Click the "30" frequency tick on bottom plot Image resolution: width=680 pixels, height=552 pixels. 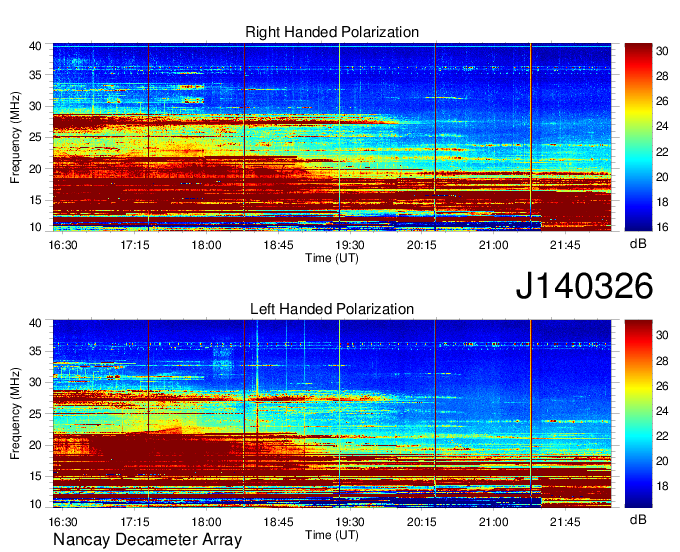[36, 382]
